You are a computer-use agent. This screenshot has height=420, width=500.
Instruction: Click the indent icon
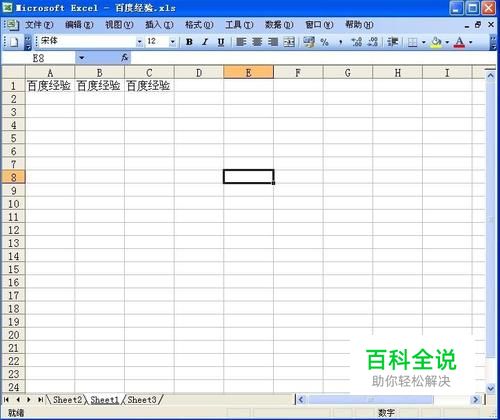(x=392, y=42)
